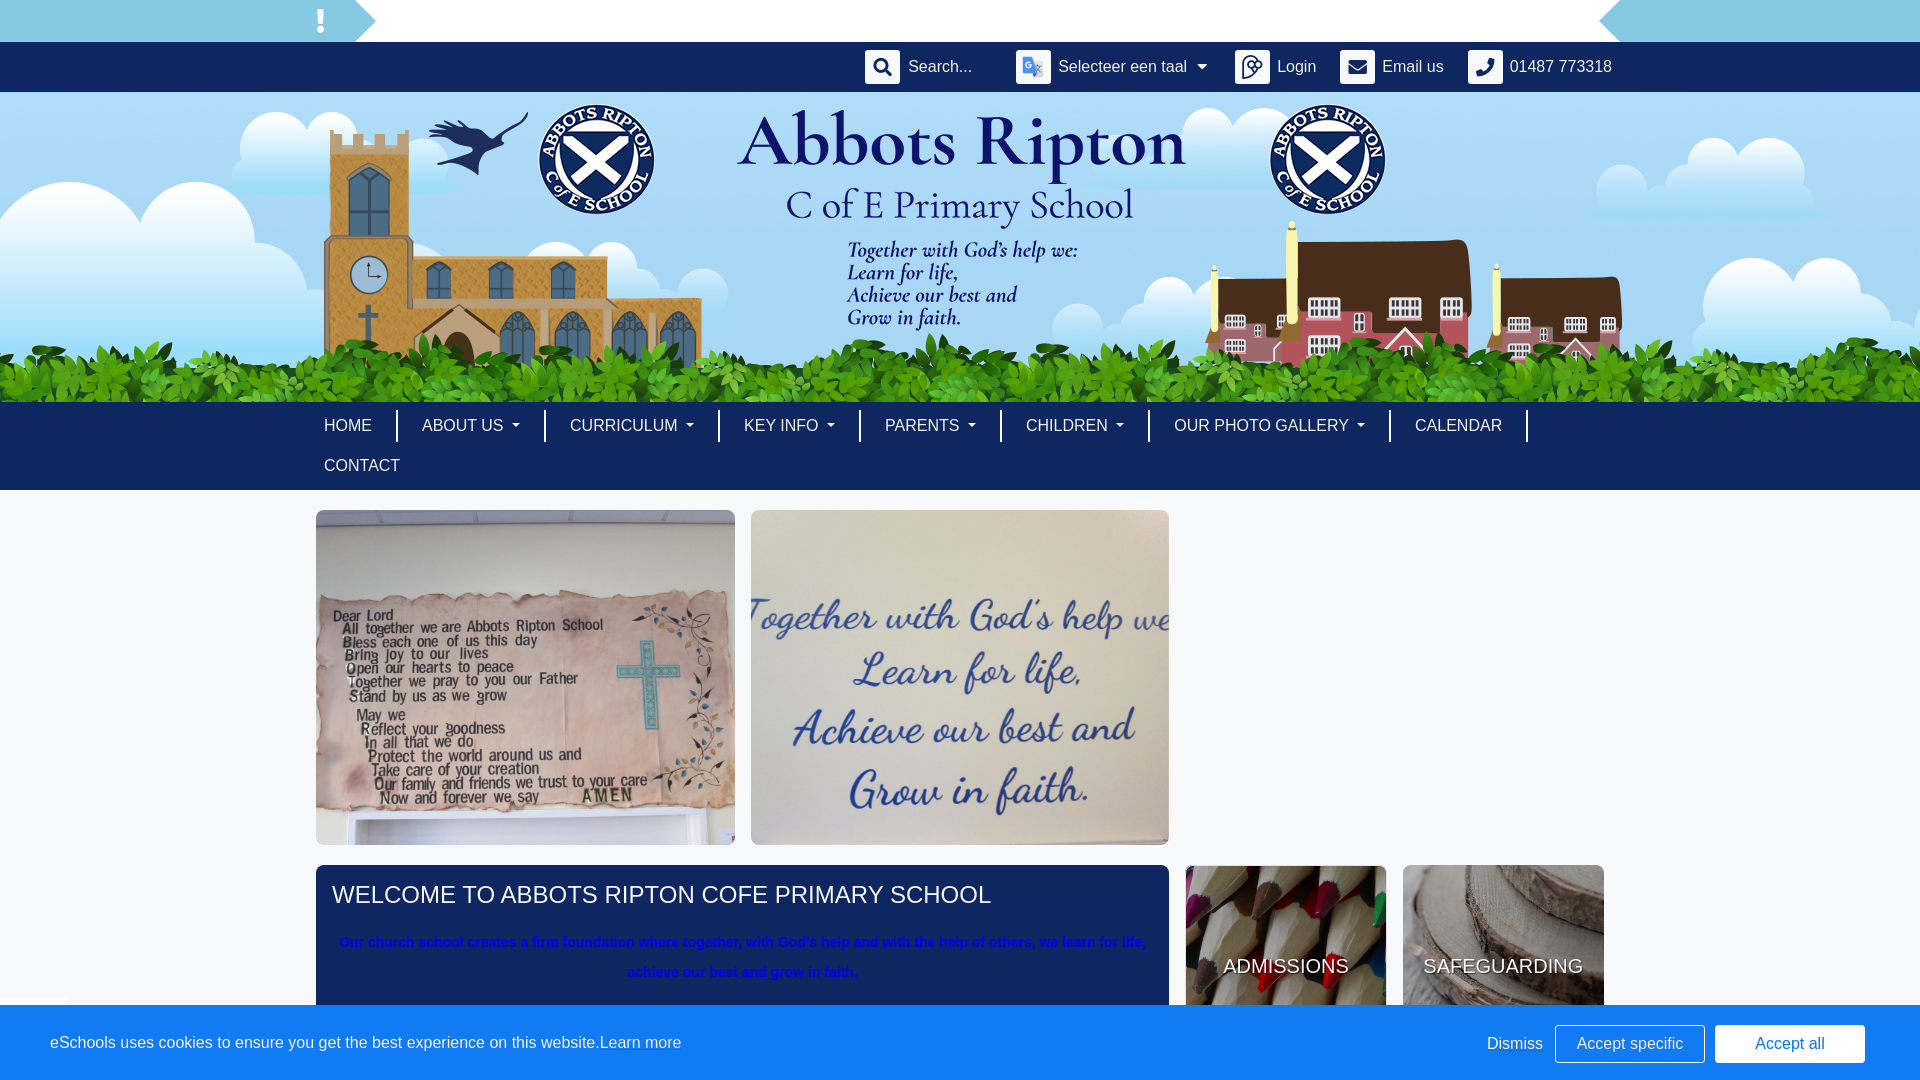Click the Learn more cookies link
The width and height of the screenshot is (1920, 1080).
(640, 1042)
